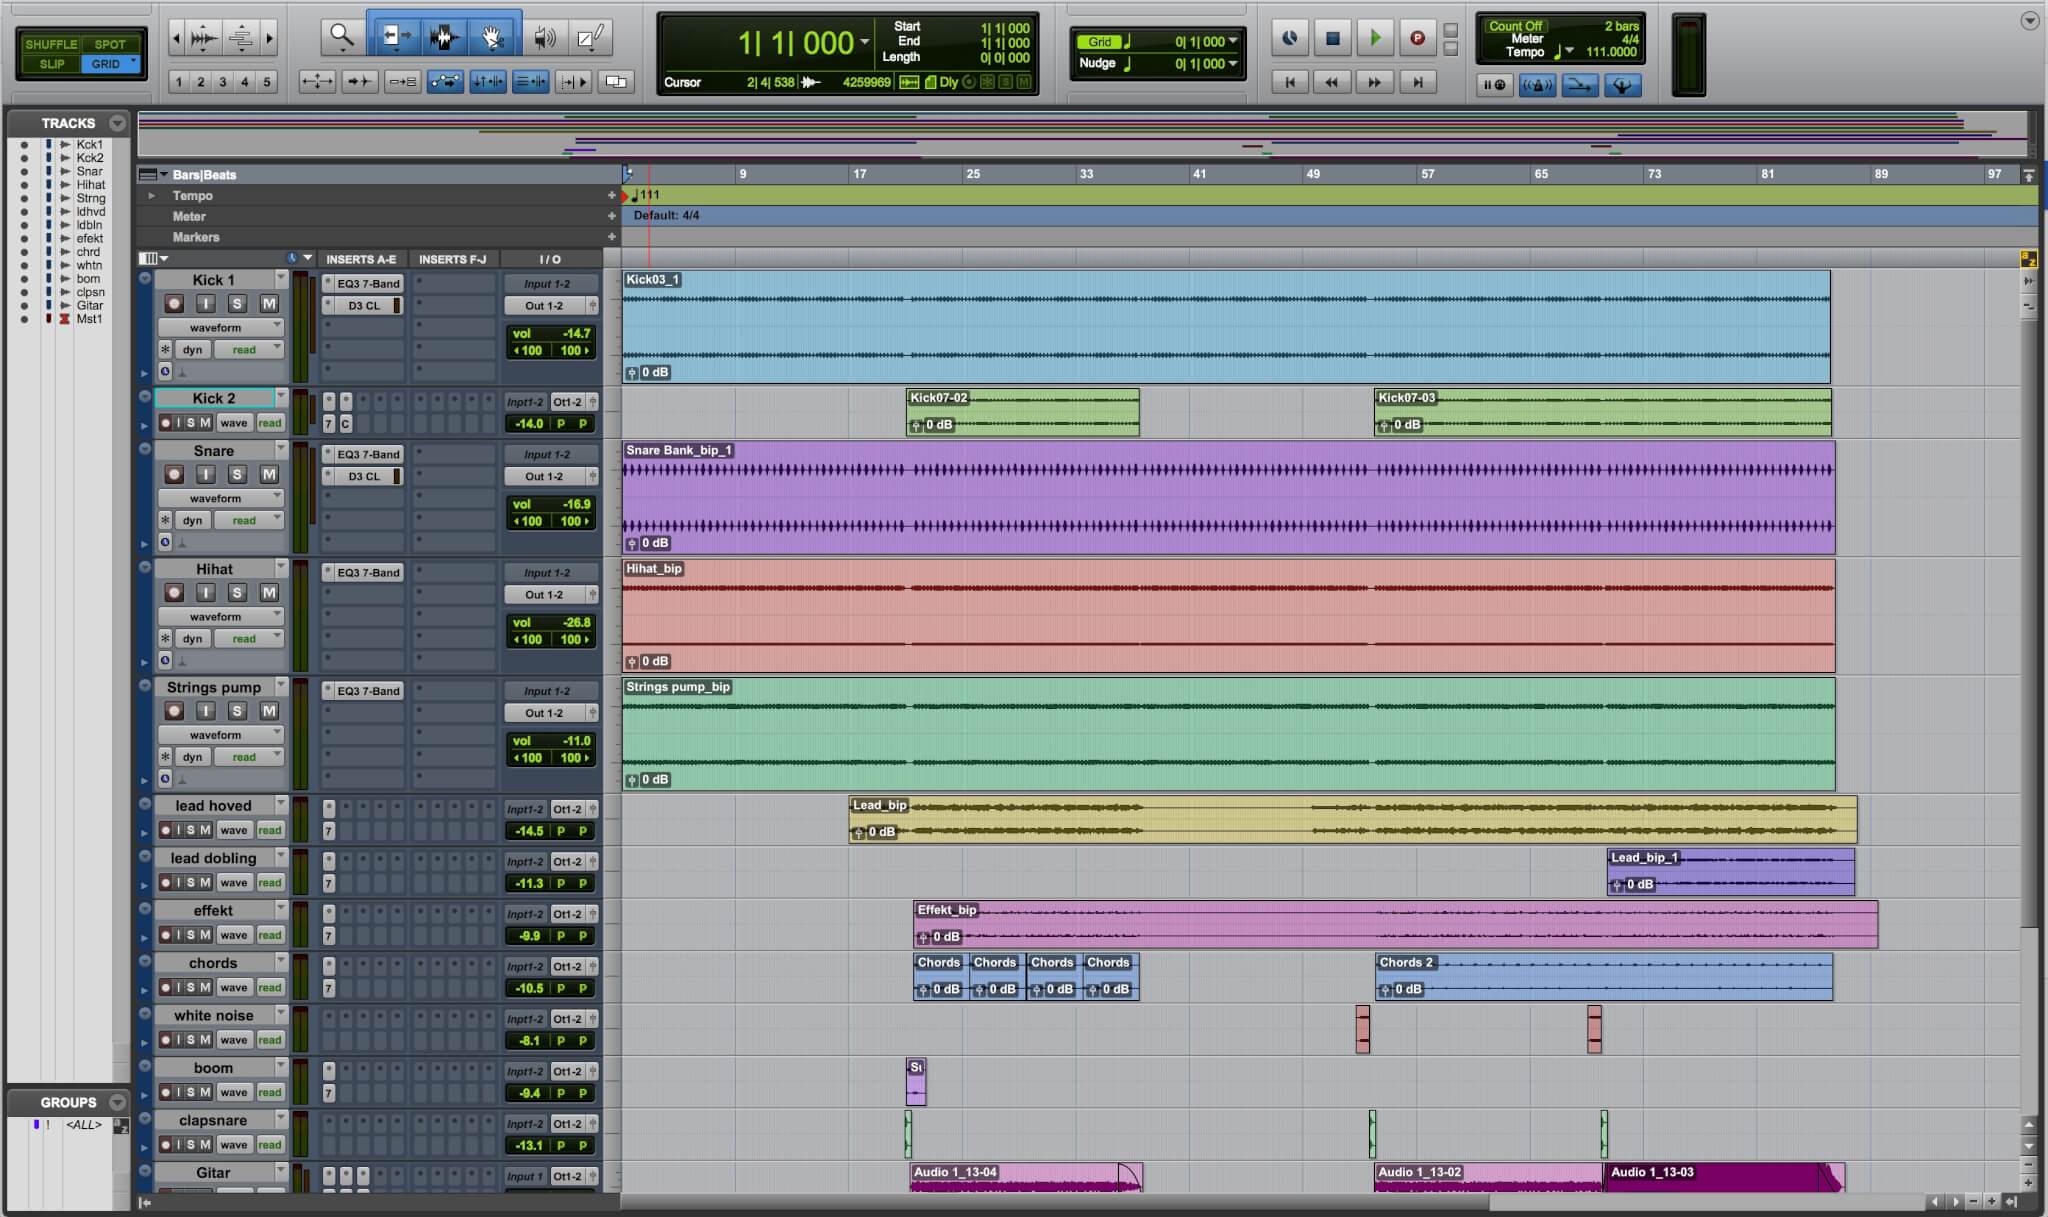Select the Zoomer magnifier tool
Screen dimensions: 2048x1217
point(342,37)
